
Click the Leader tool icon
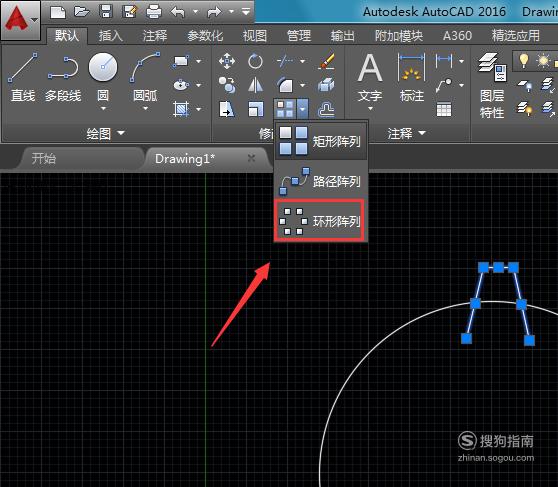tap(444, 85)
